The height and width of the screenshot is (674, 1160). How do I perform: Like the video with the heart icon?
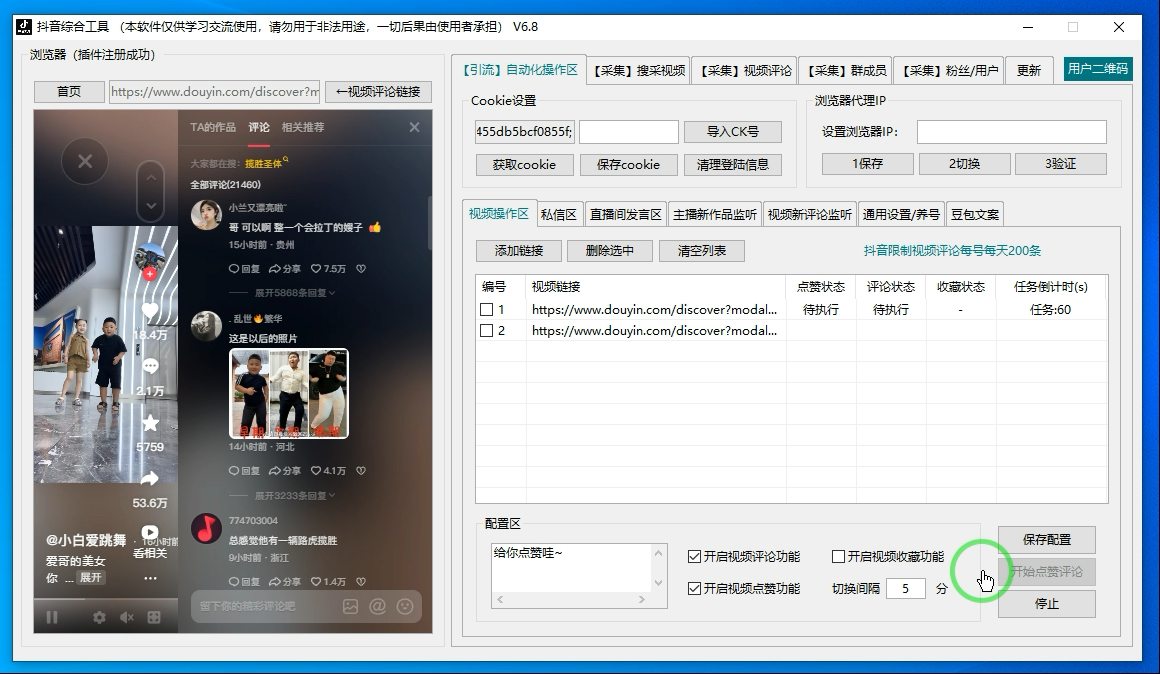pos(150,311)
